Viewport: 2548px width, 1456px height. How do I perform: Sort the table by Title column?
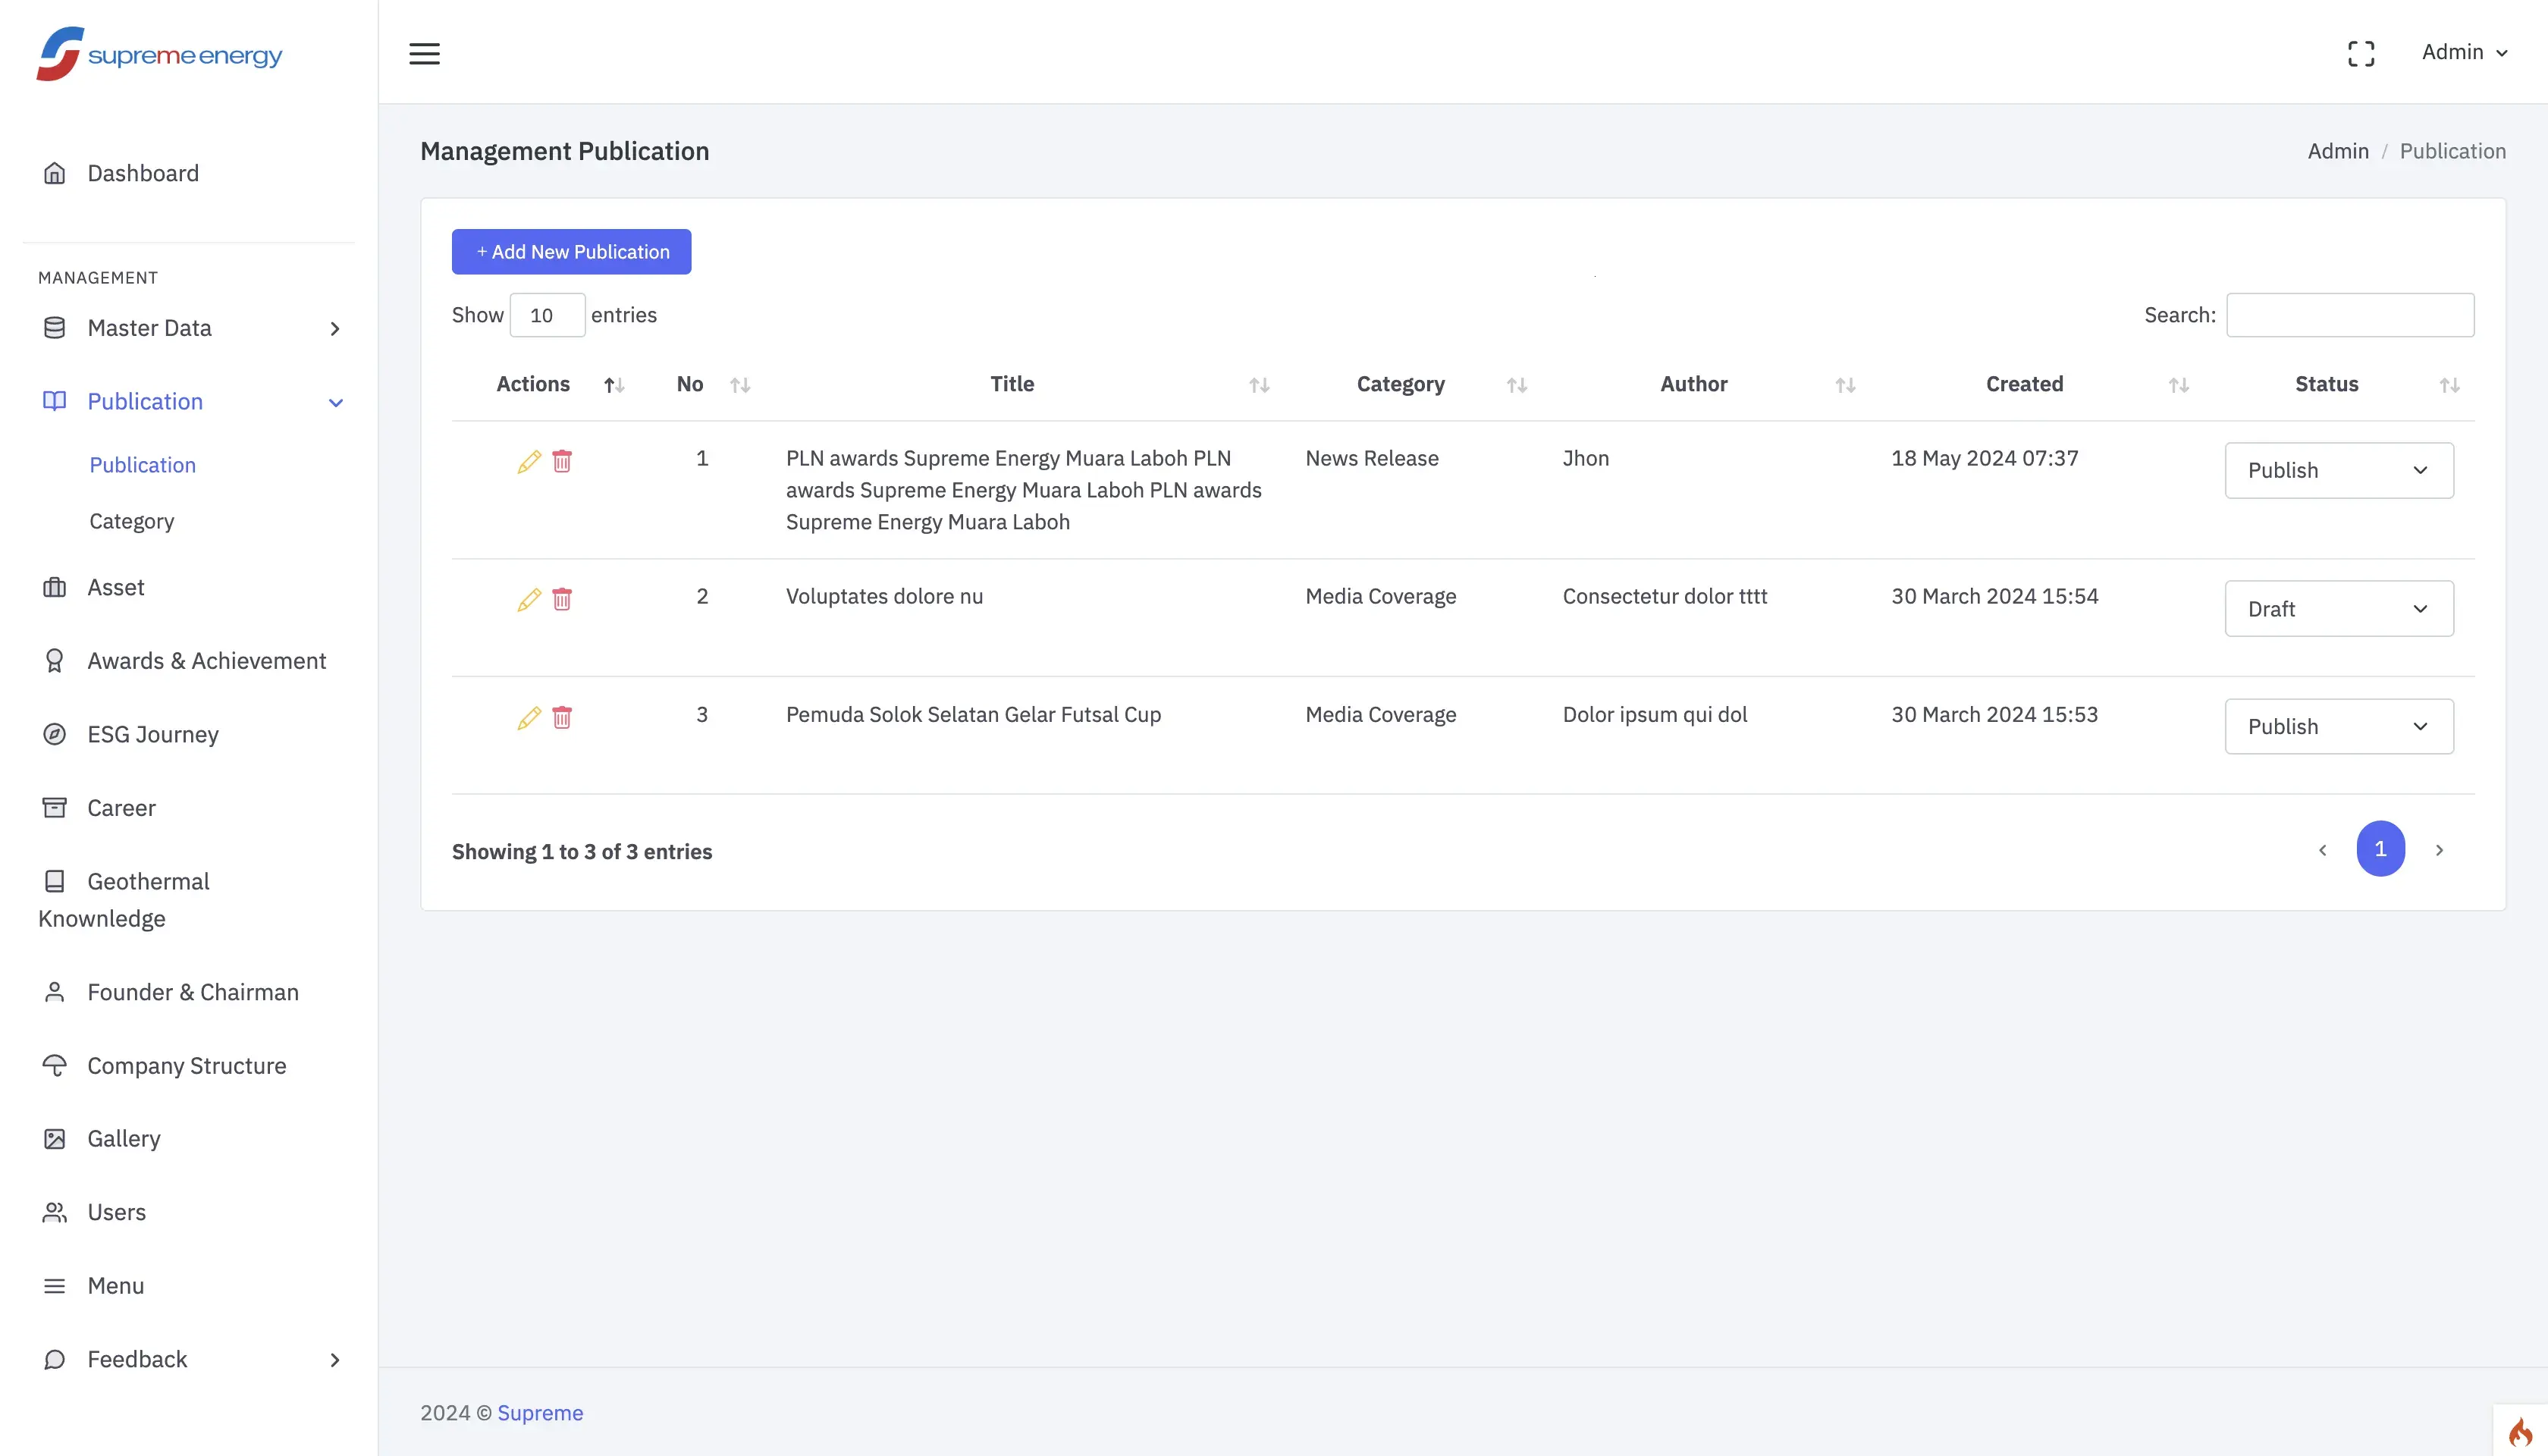pos(1012,384)
